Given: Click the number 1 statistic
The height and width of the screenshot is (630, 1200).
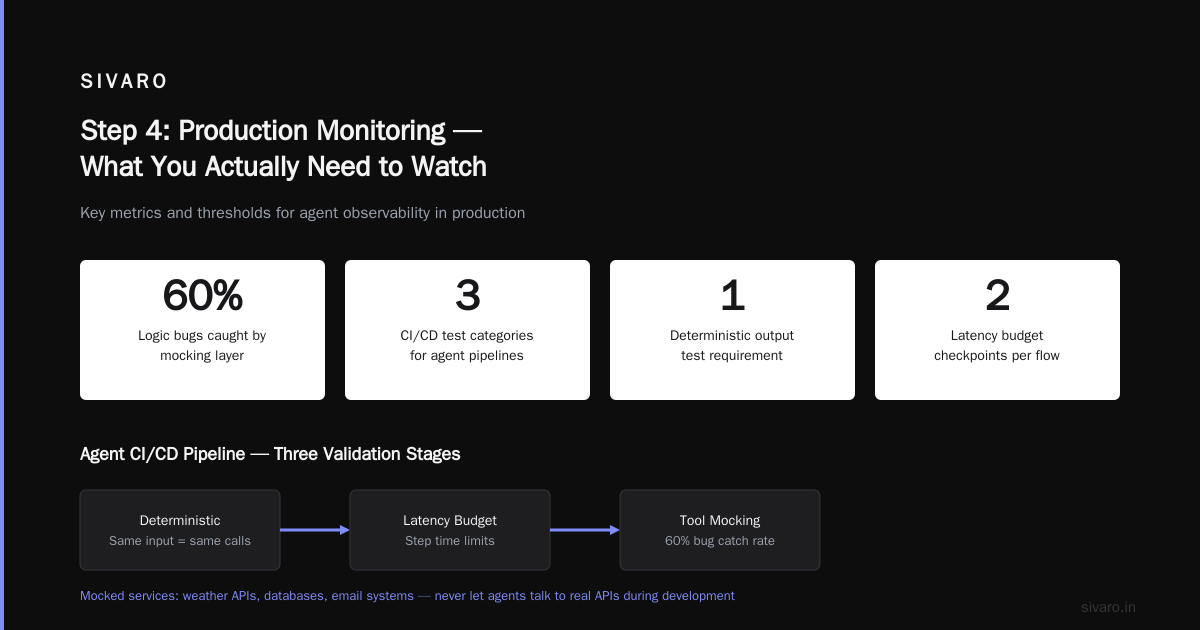Looking at the screenshot, I should coord(732,296).
